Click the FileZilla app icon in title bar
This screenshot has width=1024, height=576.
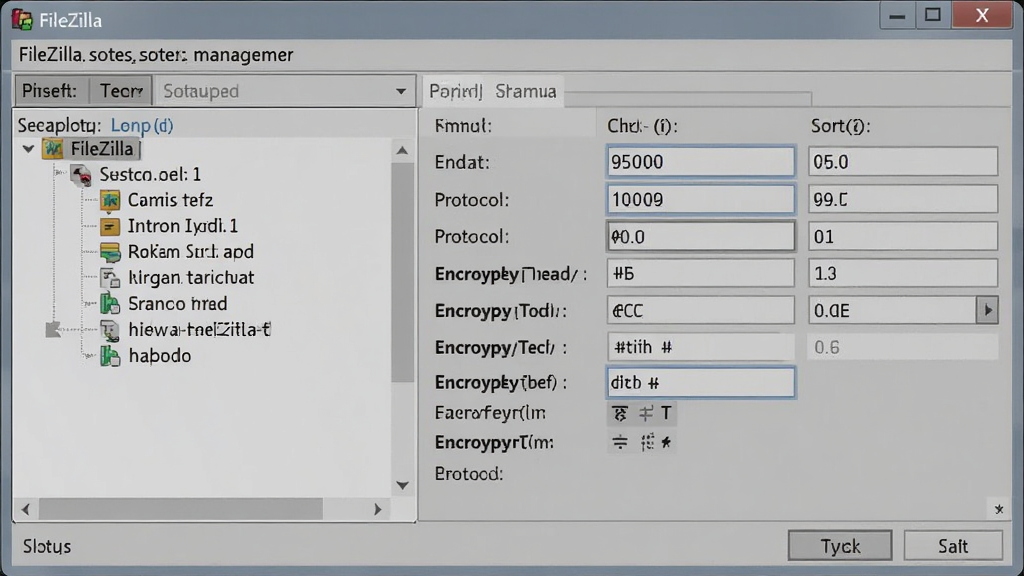tap(22, 20)
